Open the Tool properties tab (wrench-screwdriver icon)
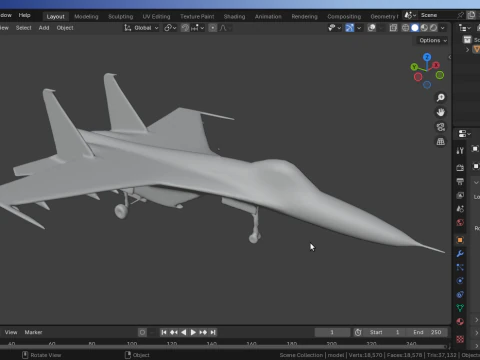 pos(460,151)
